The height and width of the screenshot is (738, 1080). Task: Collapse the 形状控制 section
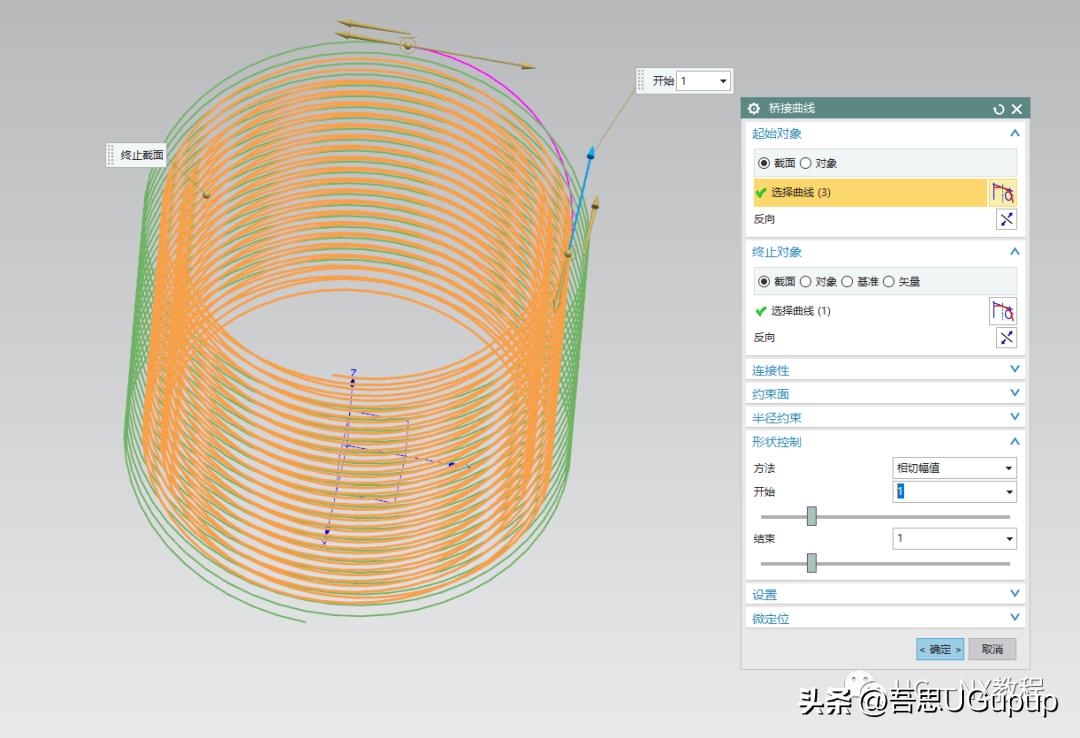(1014, 441)
